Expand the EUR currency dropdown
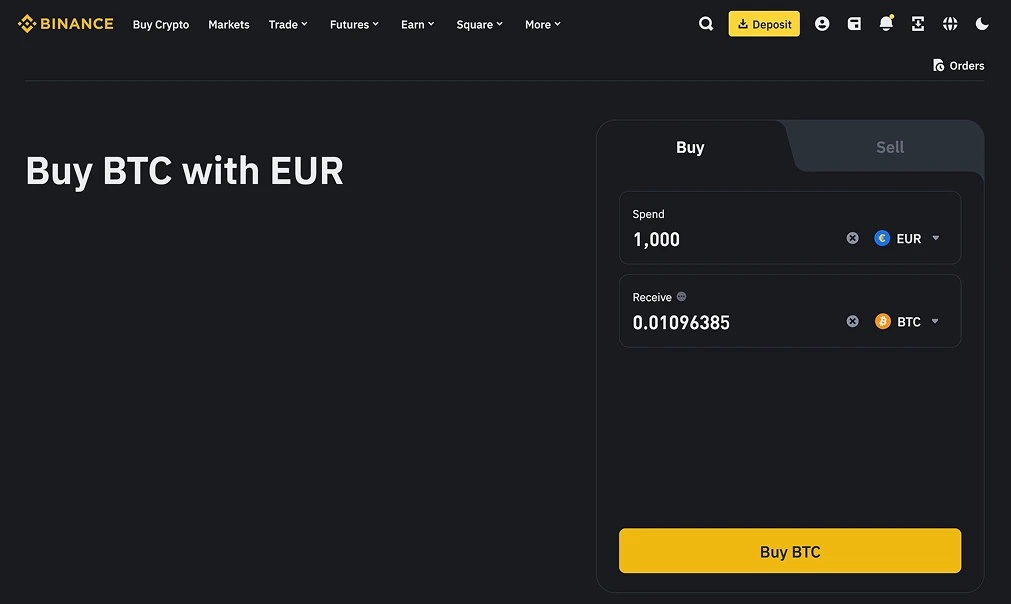 tap(908, 238)
